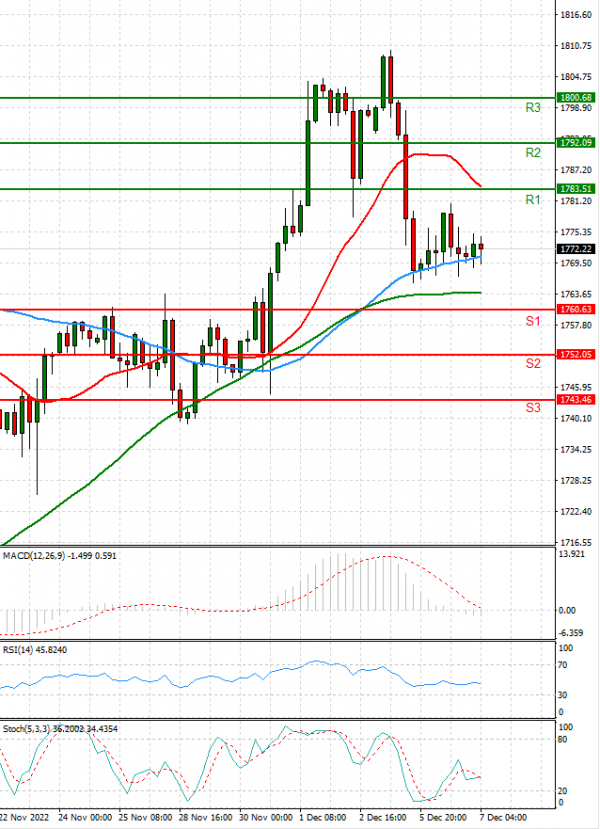The width and height of the screenshot is (600, 829).
Task: Select the S3 support line text
Action: pyautogui.click(x=533, y=408)
